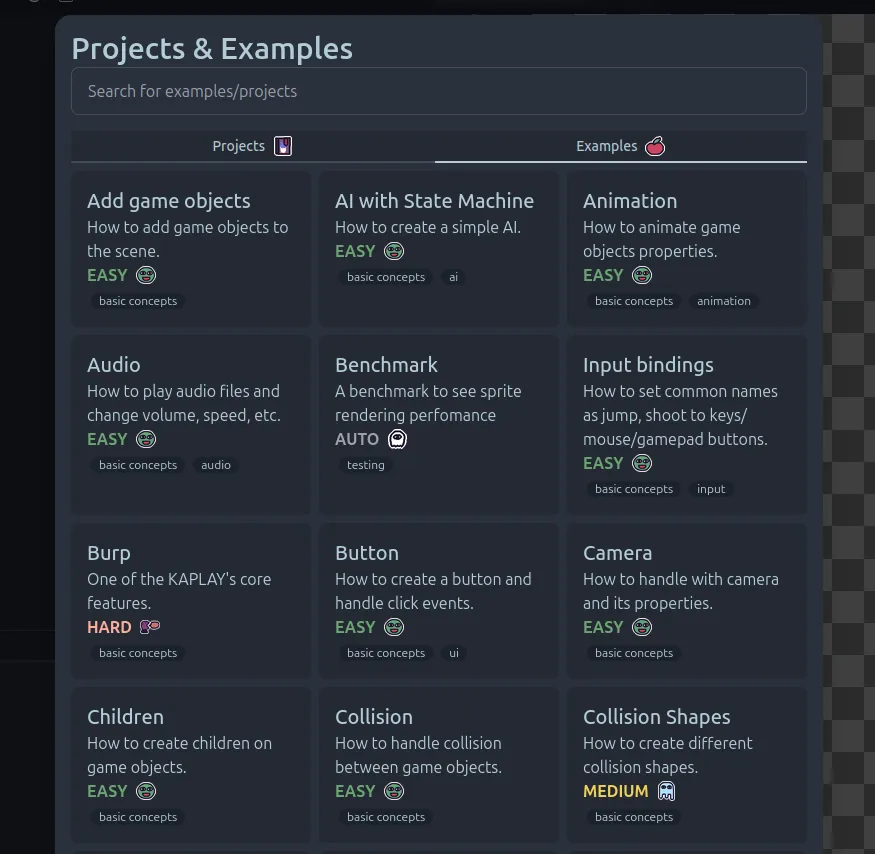This screenshot has height=854, width=875.
Task: Click the 'ai' tag on AI card
Action: [x=453, y=277]
